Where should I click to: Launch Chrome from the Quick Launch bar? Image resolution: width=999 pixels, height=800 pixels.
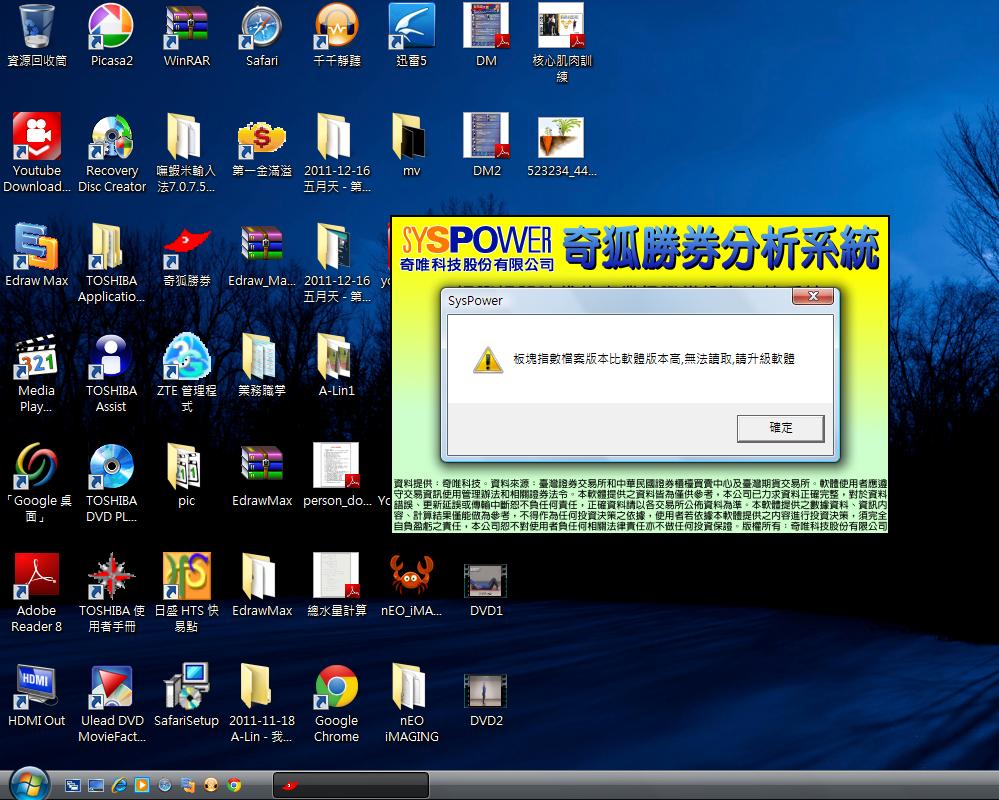pos(234,785)
